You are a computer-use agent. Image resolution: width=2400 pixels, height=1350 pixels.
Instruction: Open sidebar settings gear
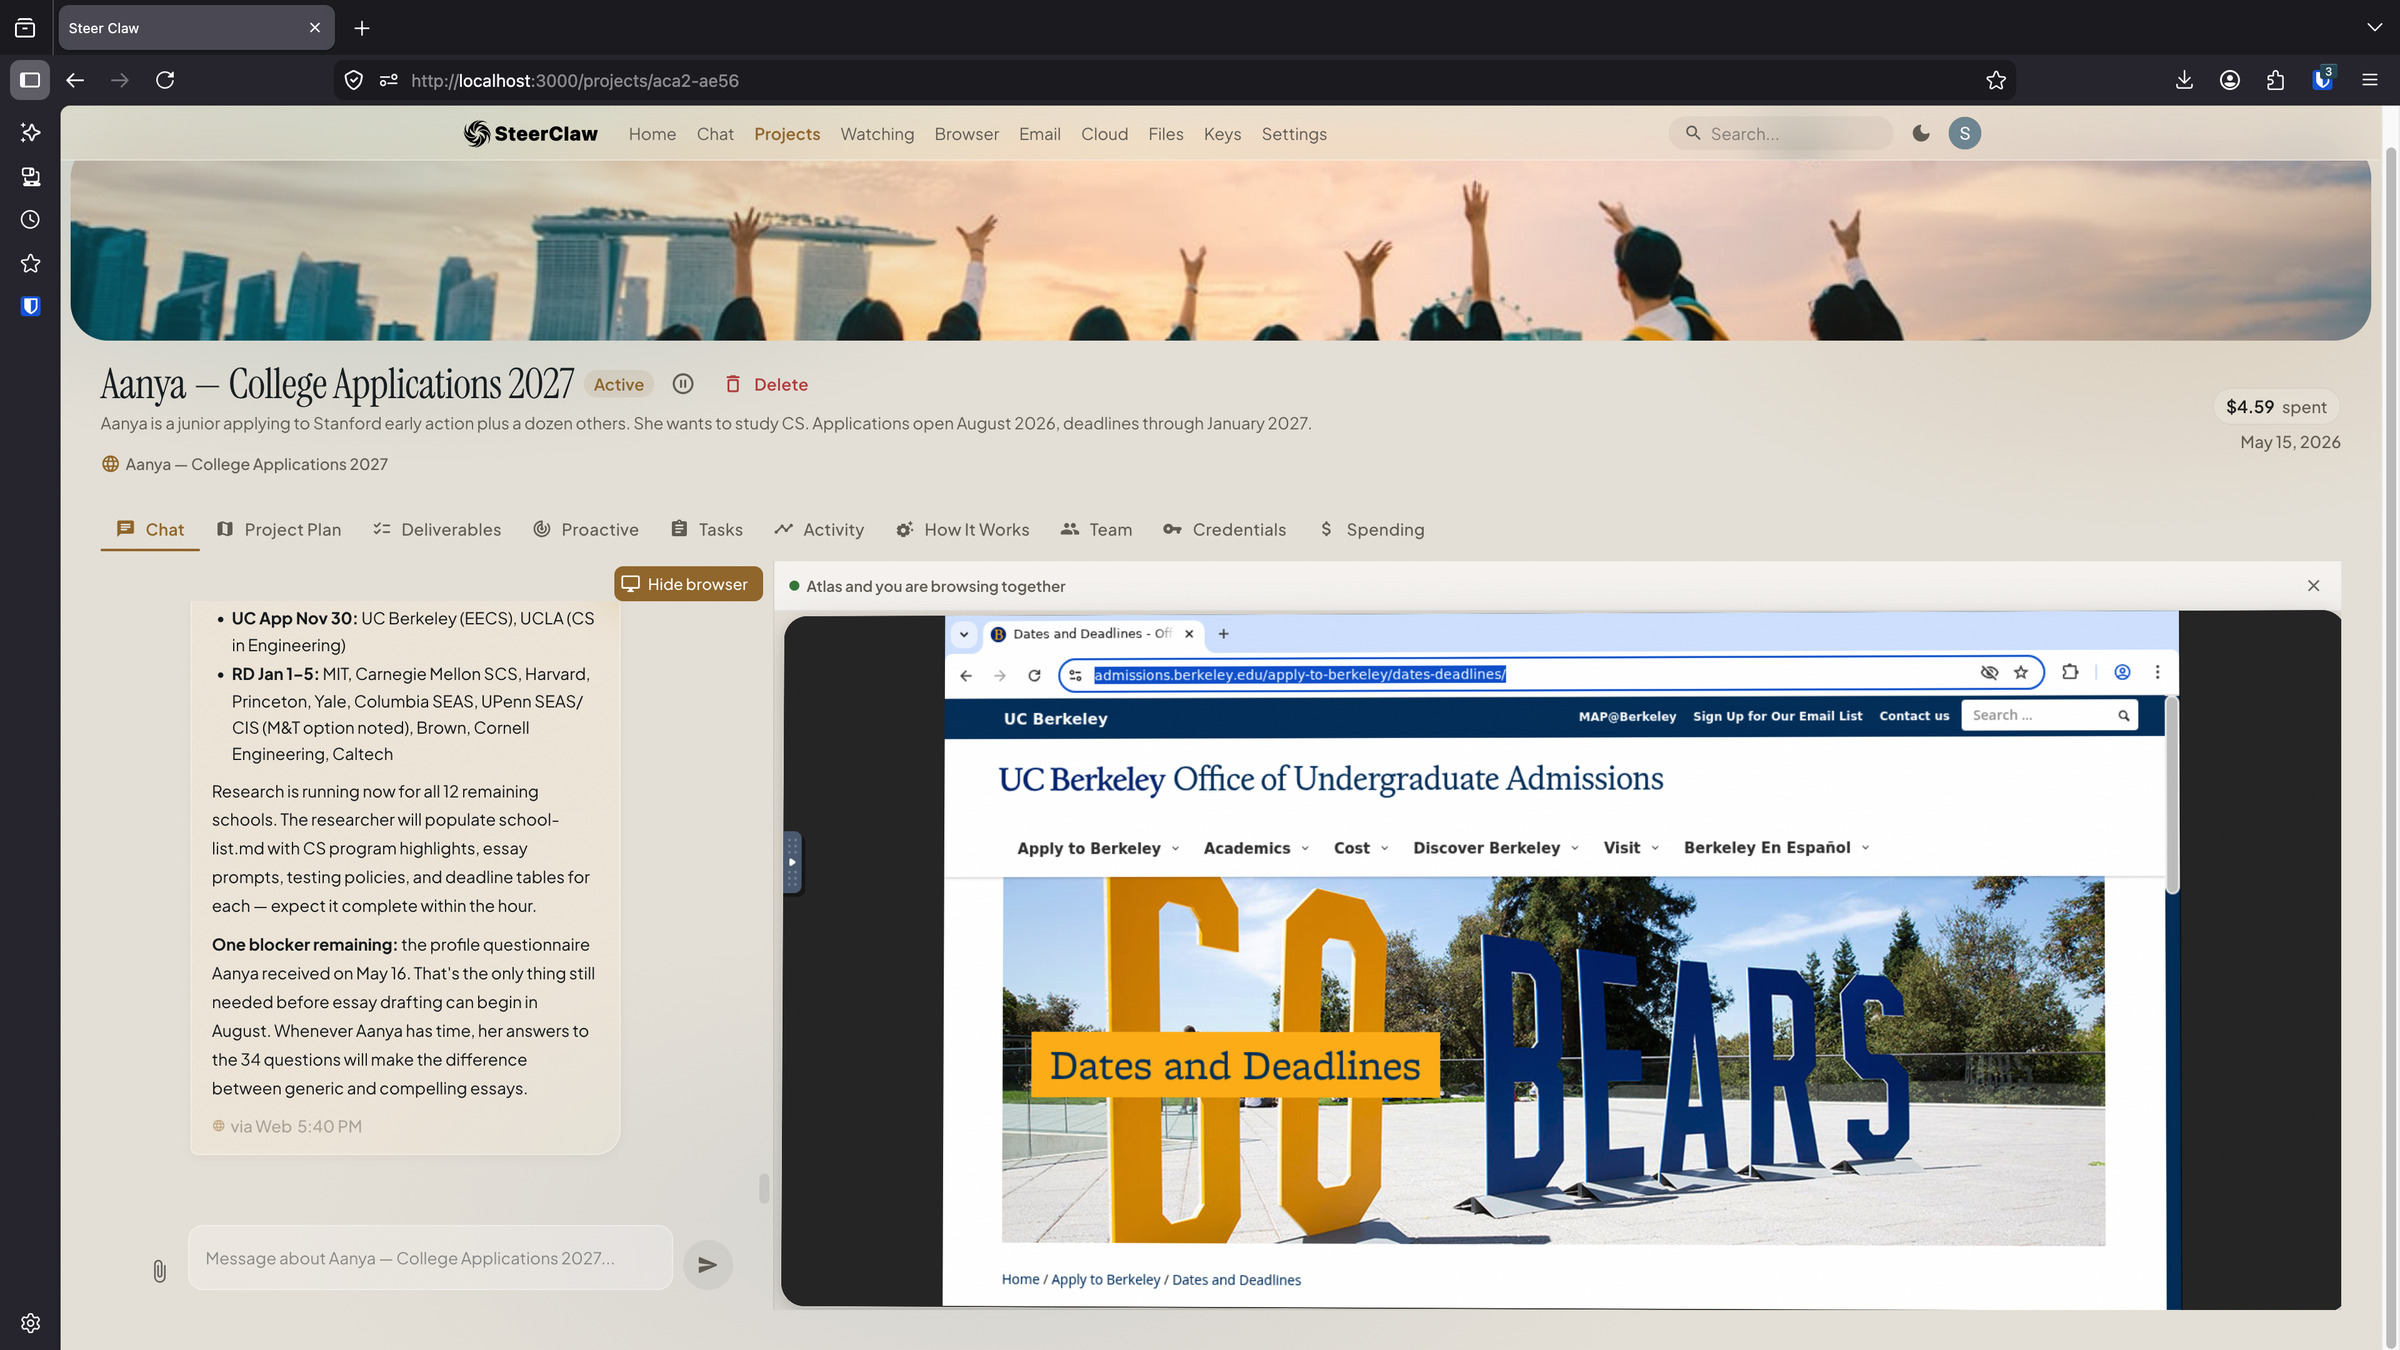[x=30, y=1323]
